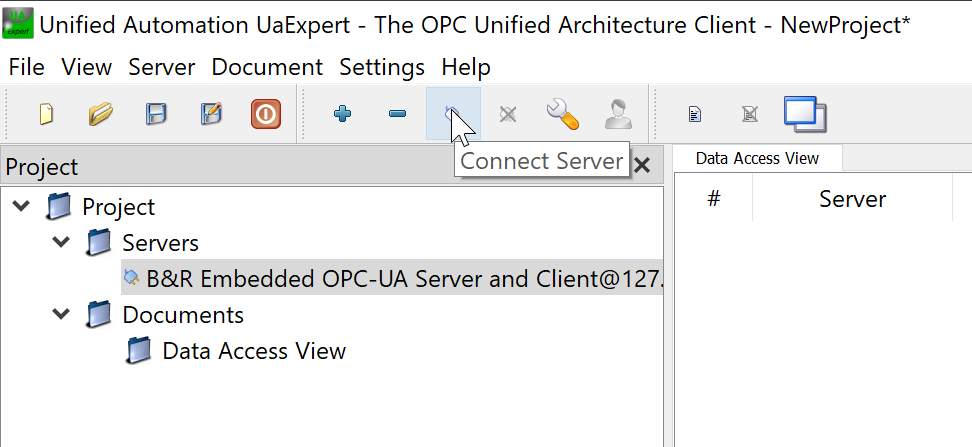Viewport: 972px width, 447px height.
Task: Open the File menu
Action: (x=27, y=67)
